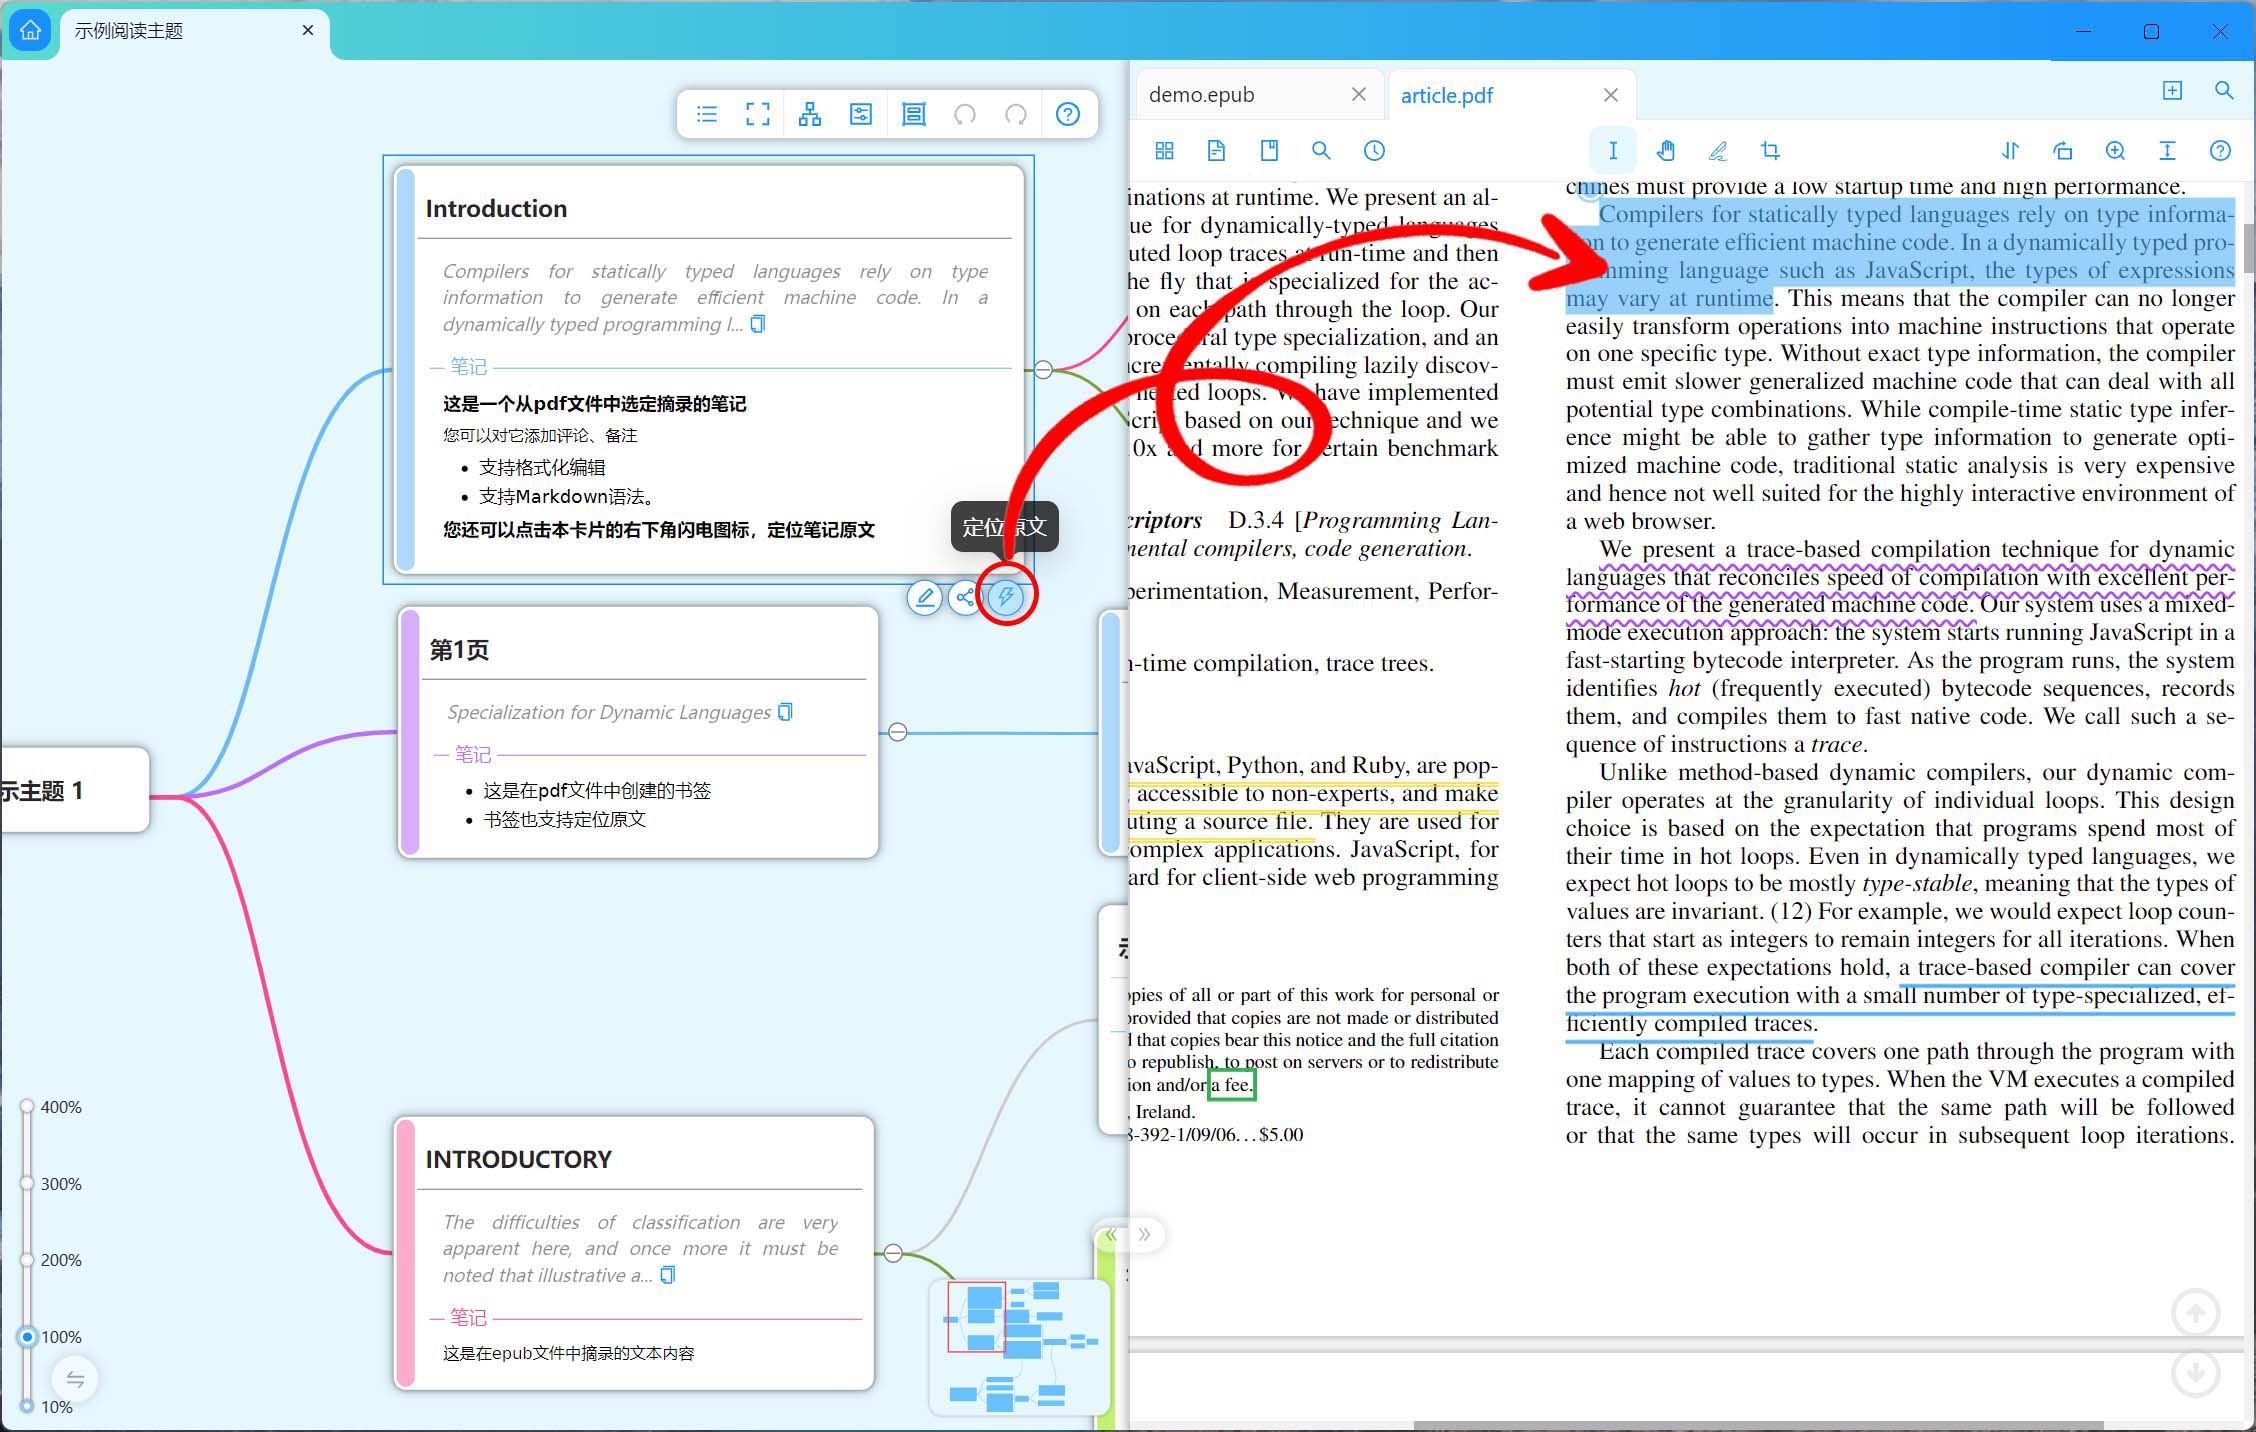
Task: Rotate the PDF page
Action: coord(2063,151)
